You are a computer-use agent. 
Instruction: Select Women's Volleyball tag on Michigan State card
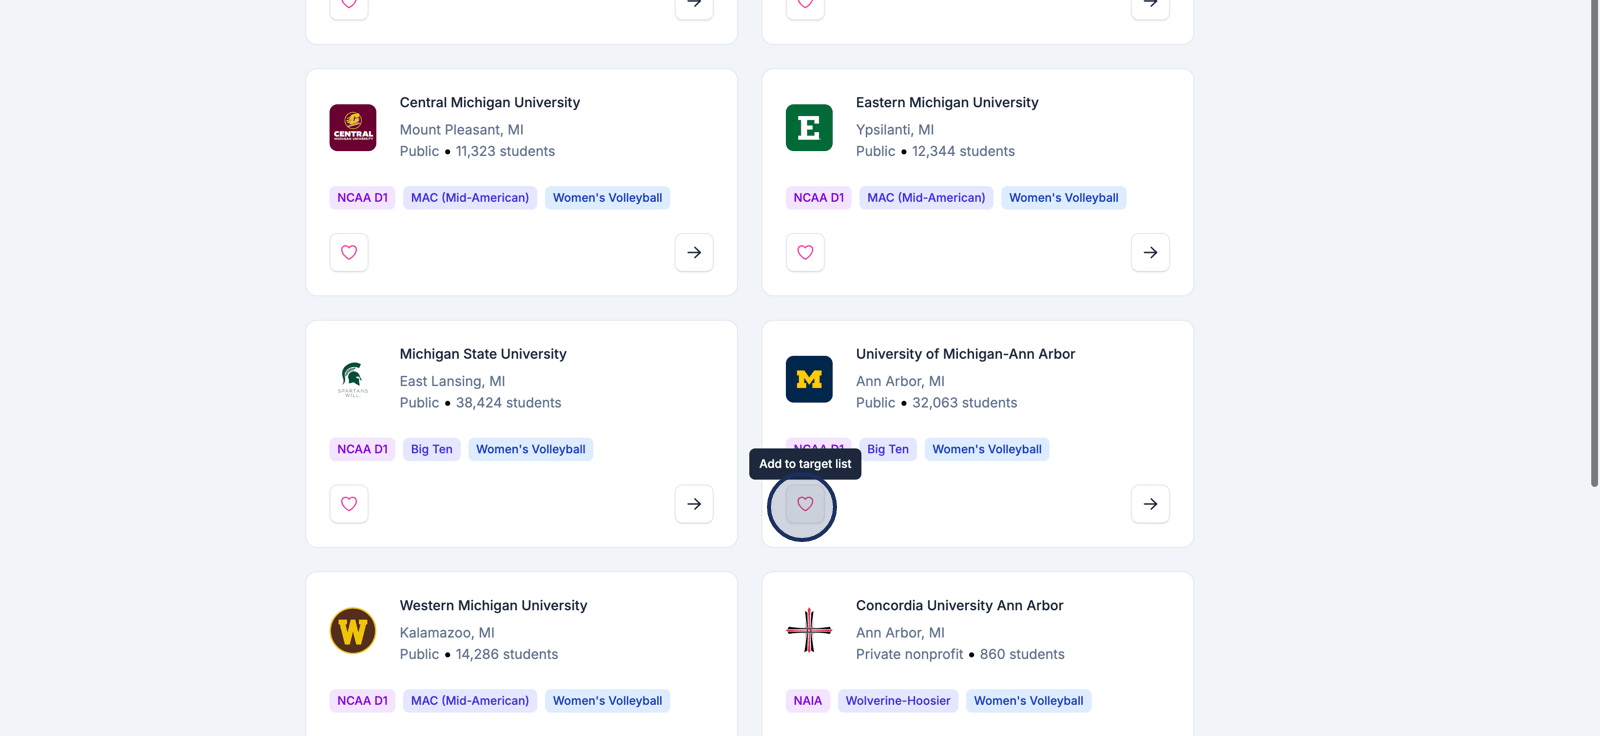click(531, 449)
